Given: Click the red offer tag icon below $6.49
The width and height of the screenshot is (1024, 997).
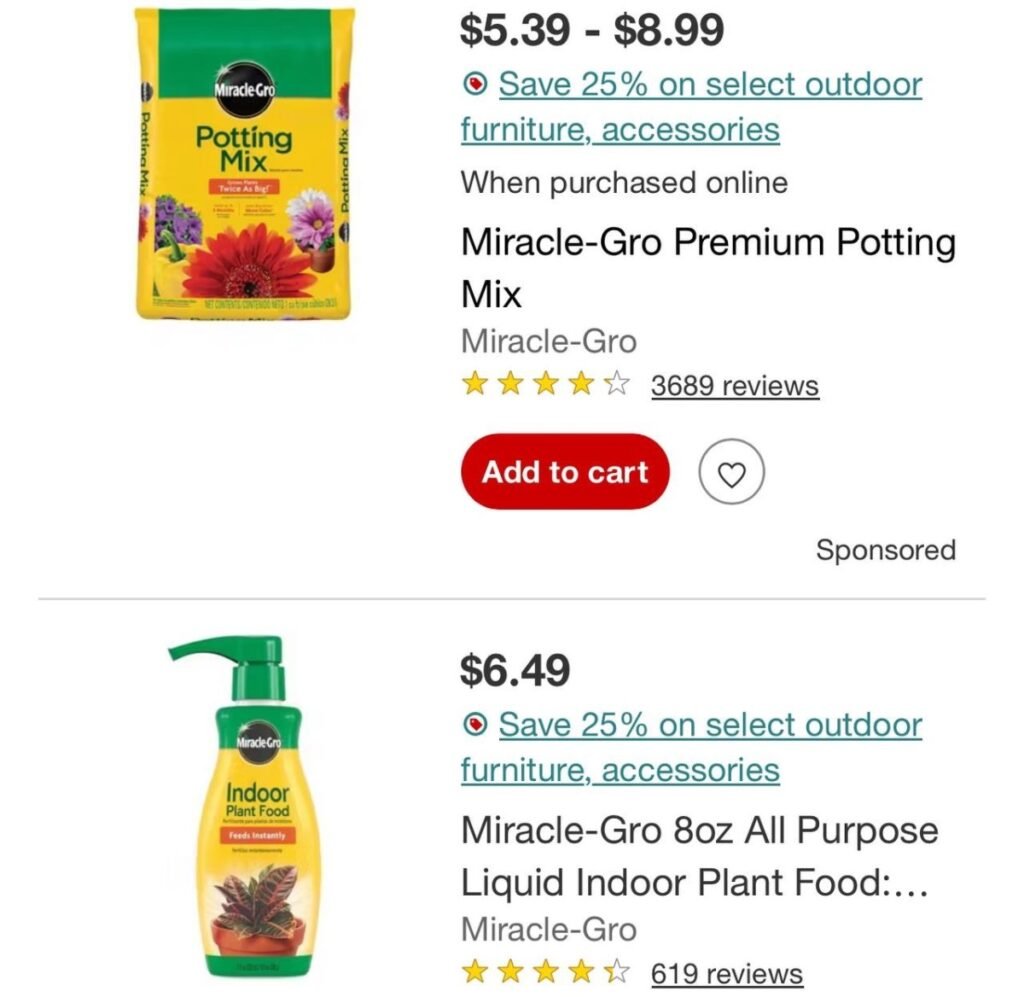Looking at the screenshot, I should click(x=476, y=725).
